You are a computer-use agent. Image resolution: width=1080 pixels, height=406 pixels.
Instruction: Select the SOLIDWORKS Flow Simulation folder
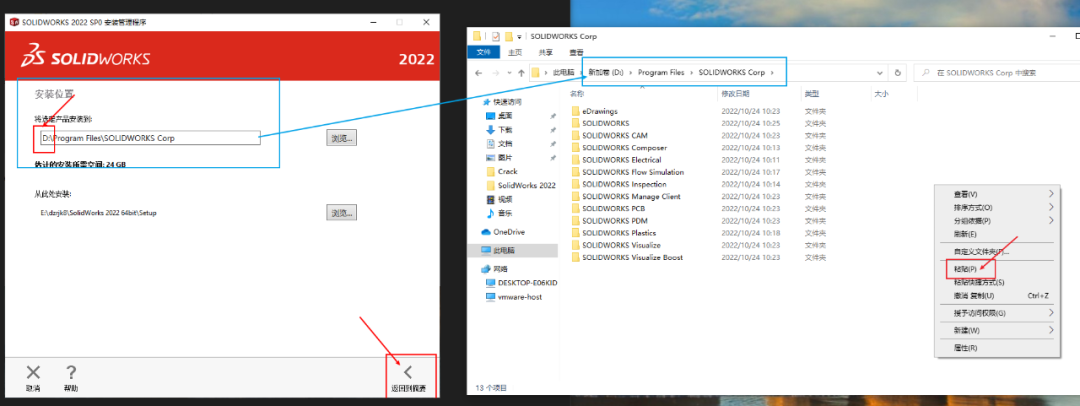click(x=628, y=172)
